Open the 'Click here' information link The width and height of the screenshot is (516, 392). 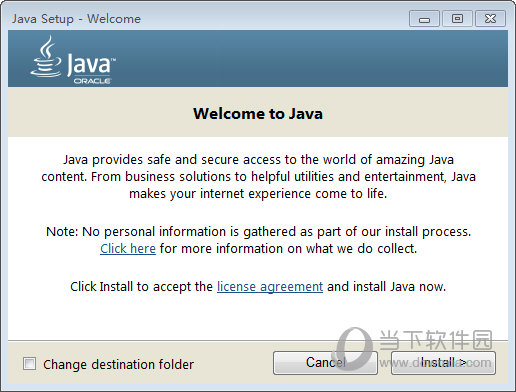coord(128,249)
